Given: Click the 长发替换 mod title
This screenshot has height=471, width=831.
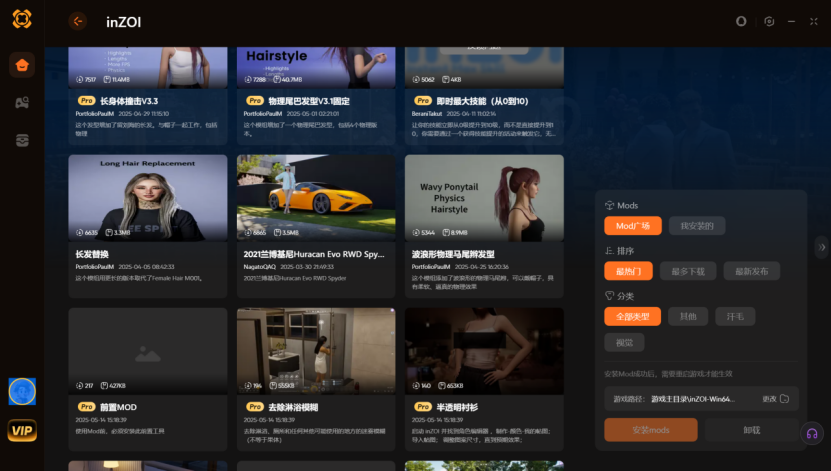Looking at the screenshot, I should click(x=92, y=254).
